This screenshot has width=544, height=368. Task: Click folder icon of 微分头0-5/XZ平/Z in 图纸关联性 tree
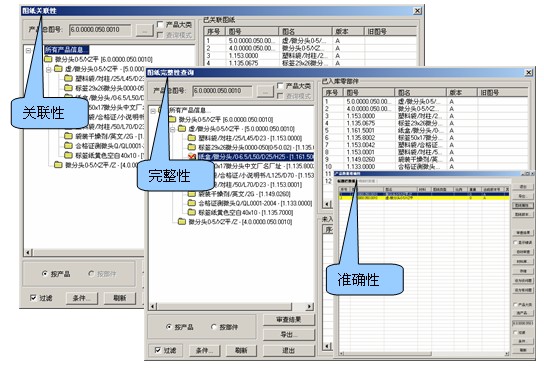[58, 165]
